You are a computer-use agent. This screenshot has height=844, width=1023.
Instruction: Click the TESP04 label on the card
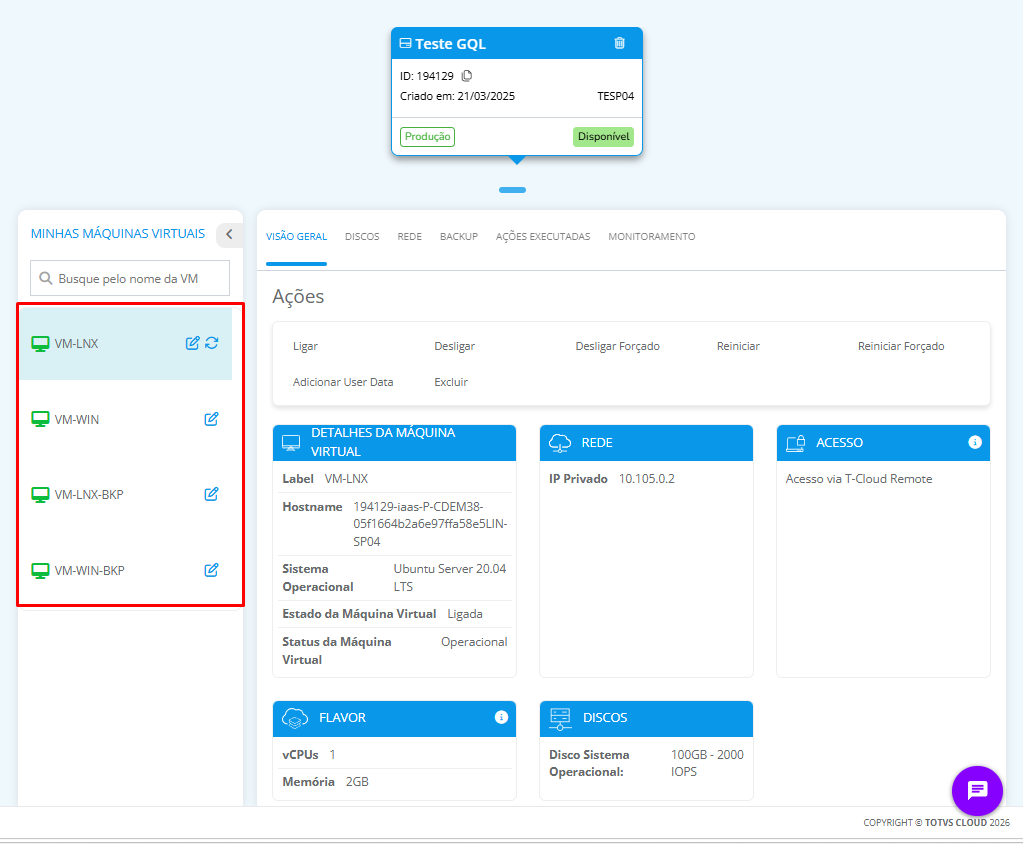click(615, 96)
